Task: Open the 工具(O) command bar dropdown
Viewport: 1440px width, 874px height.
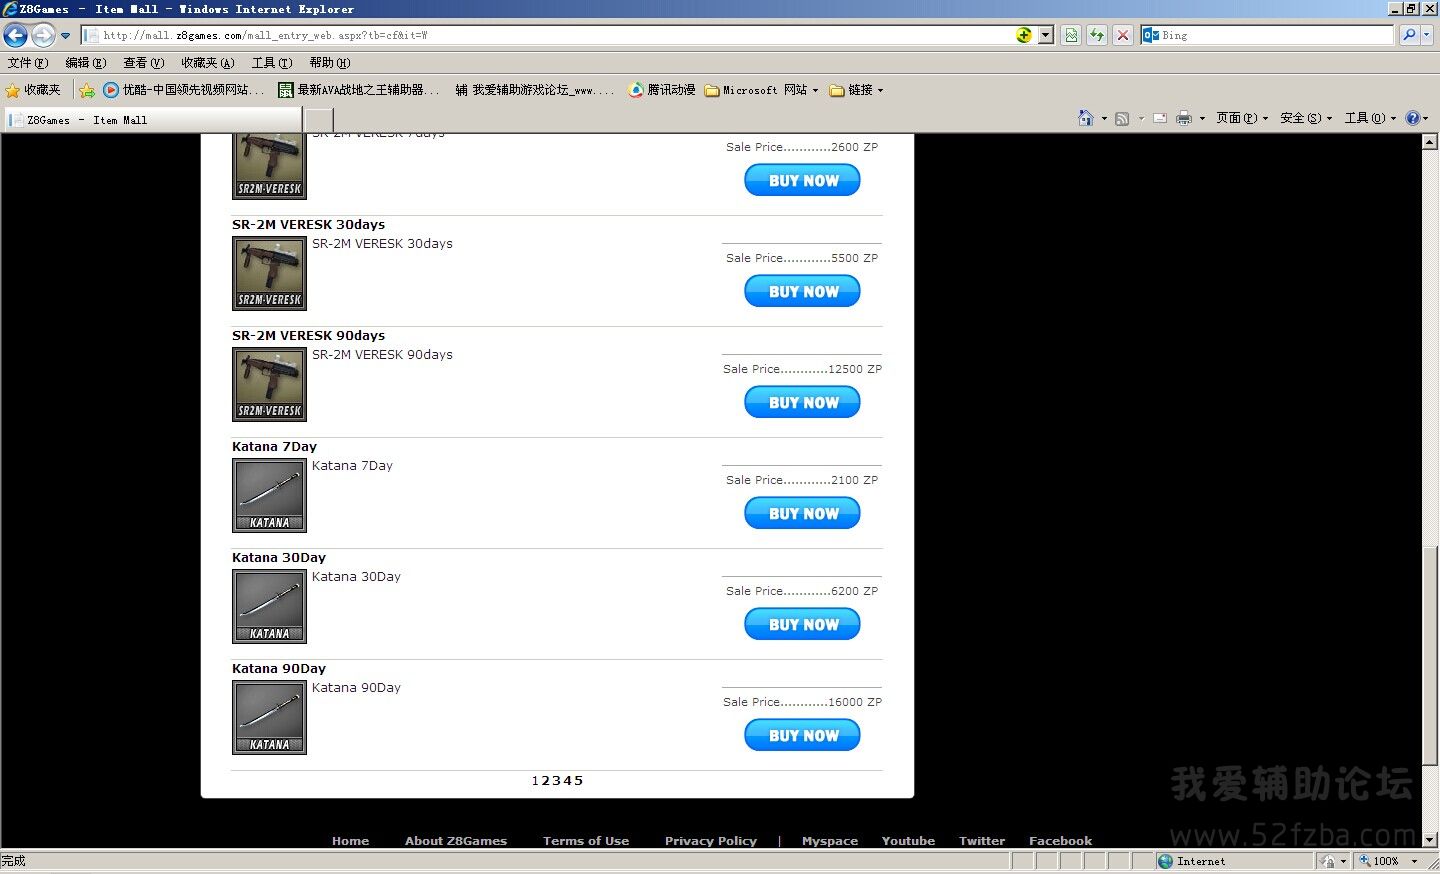Action: click(1370, 118)
